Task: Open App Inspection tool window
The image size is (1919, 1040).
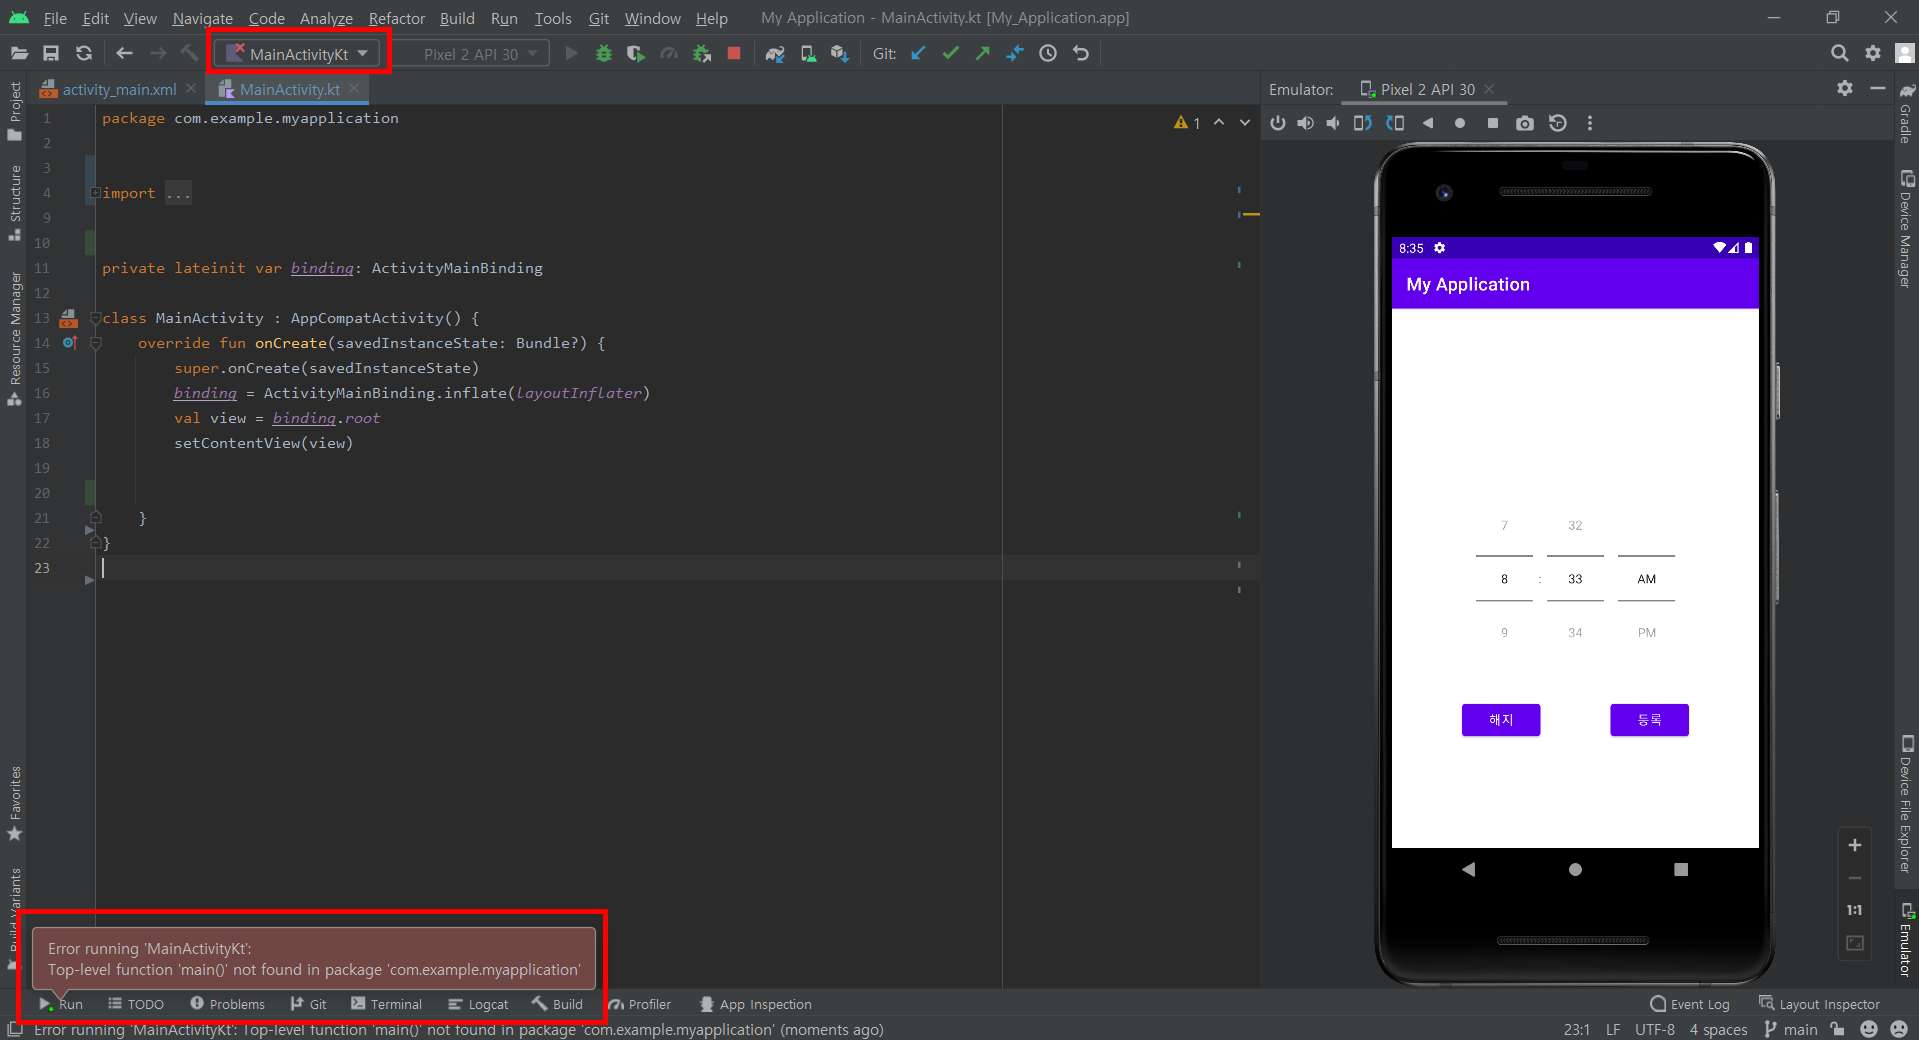Action: (756, 1004)
